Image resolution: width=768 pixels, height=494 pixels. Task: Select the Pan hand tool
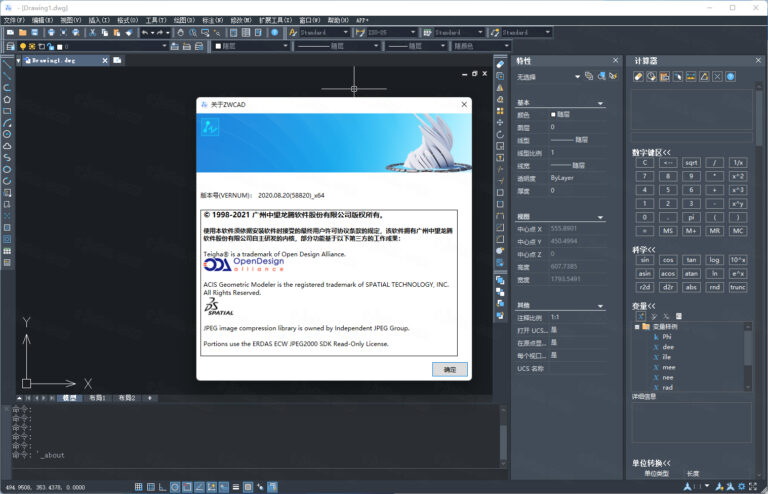[181, 32]
